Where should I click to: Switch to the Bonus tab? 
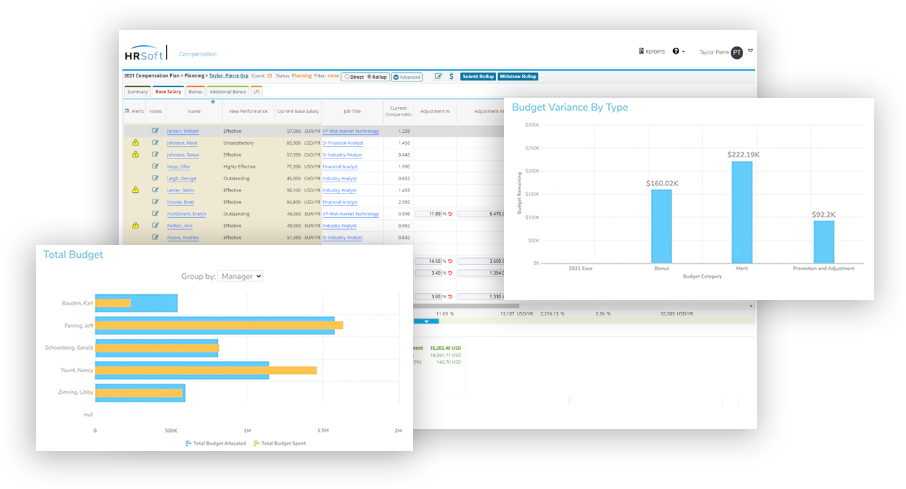tap(195, 91)
